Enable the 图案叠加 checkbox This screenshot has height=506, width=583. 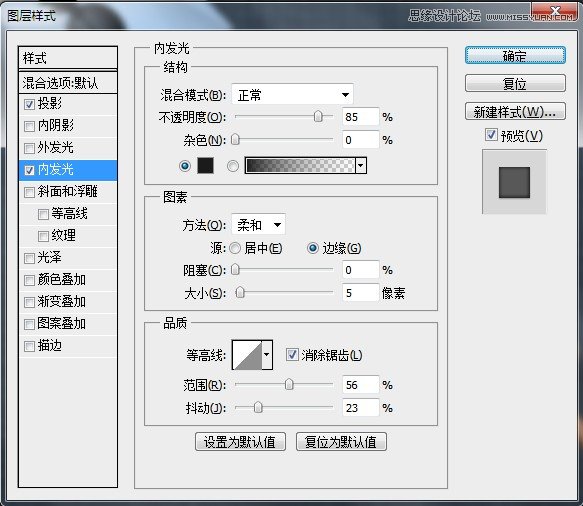pyautogui.click(x=29, y=324)
